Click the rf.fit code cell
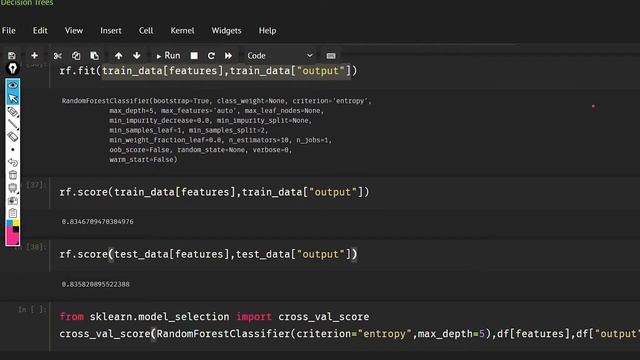Viewport: 640px width, 360px height. (x=345, y=71)
